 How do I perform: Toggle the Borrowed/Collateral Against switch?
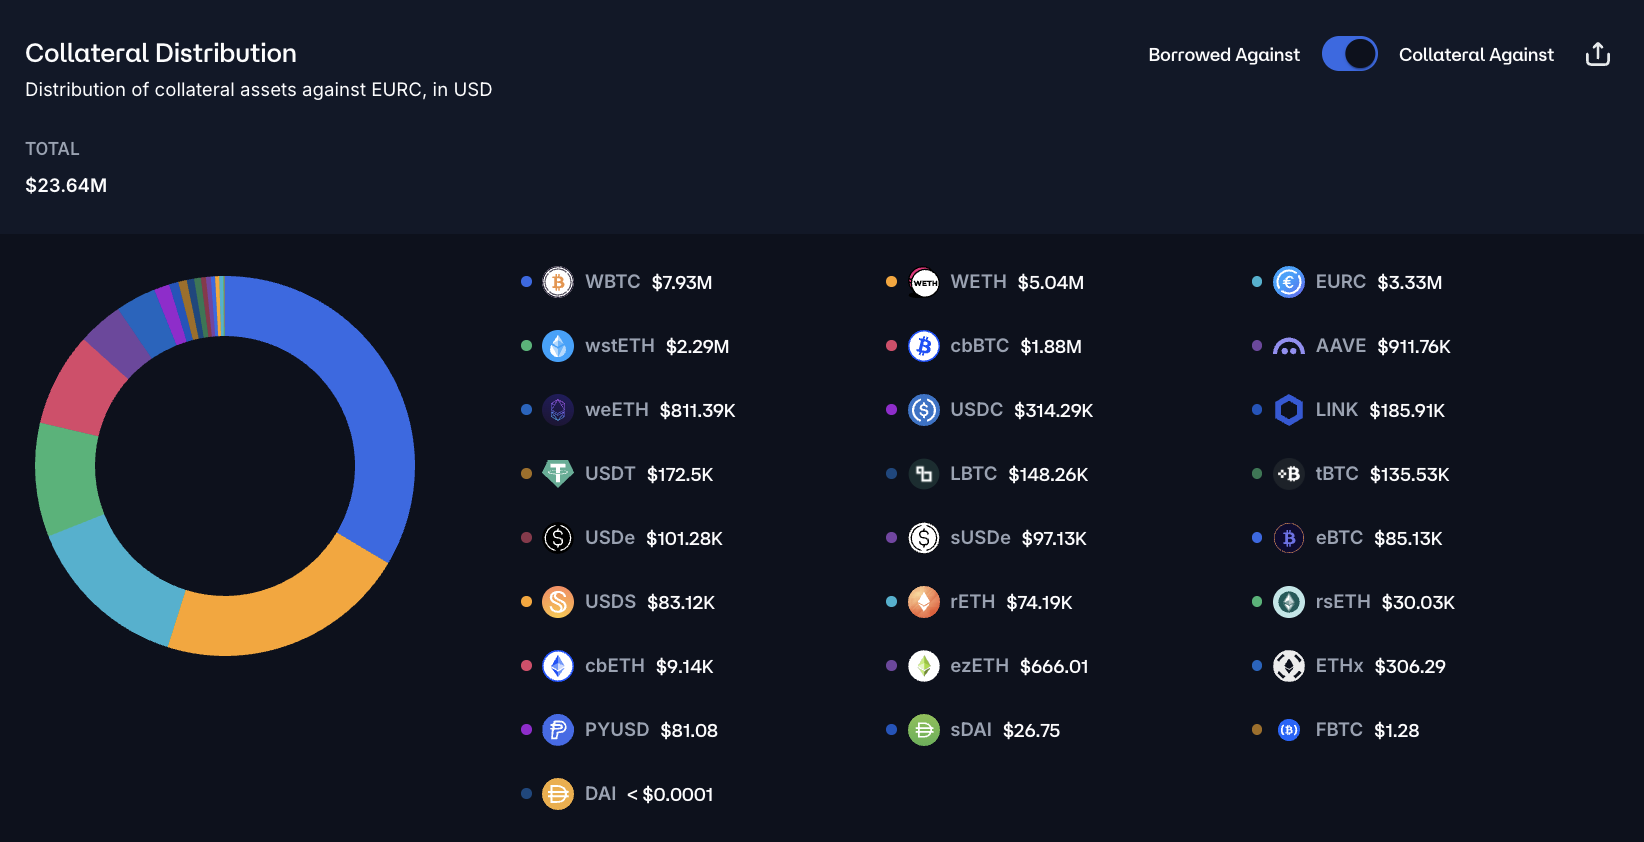[x=1349, y=54]
